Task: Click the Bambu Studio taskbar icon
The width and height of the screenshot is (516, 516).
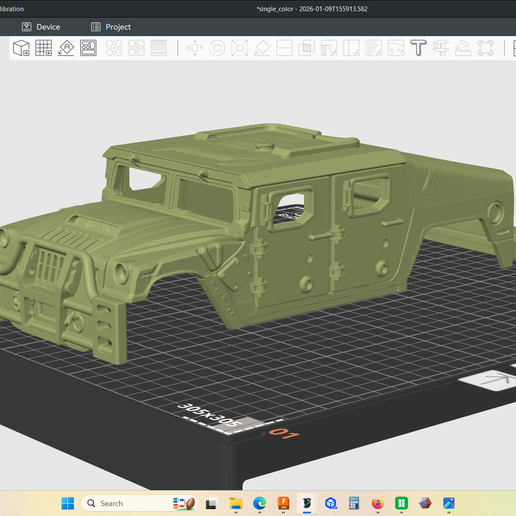Action: (x=307, y=503)
